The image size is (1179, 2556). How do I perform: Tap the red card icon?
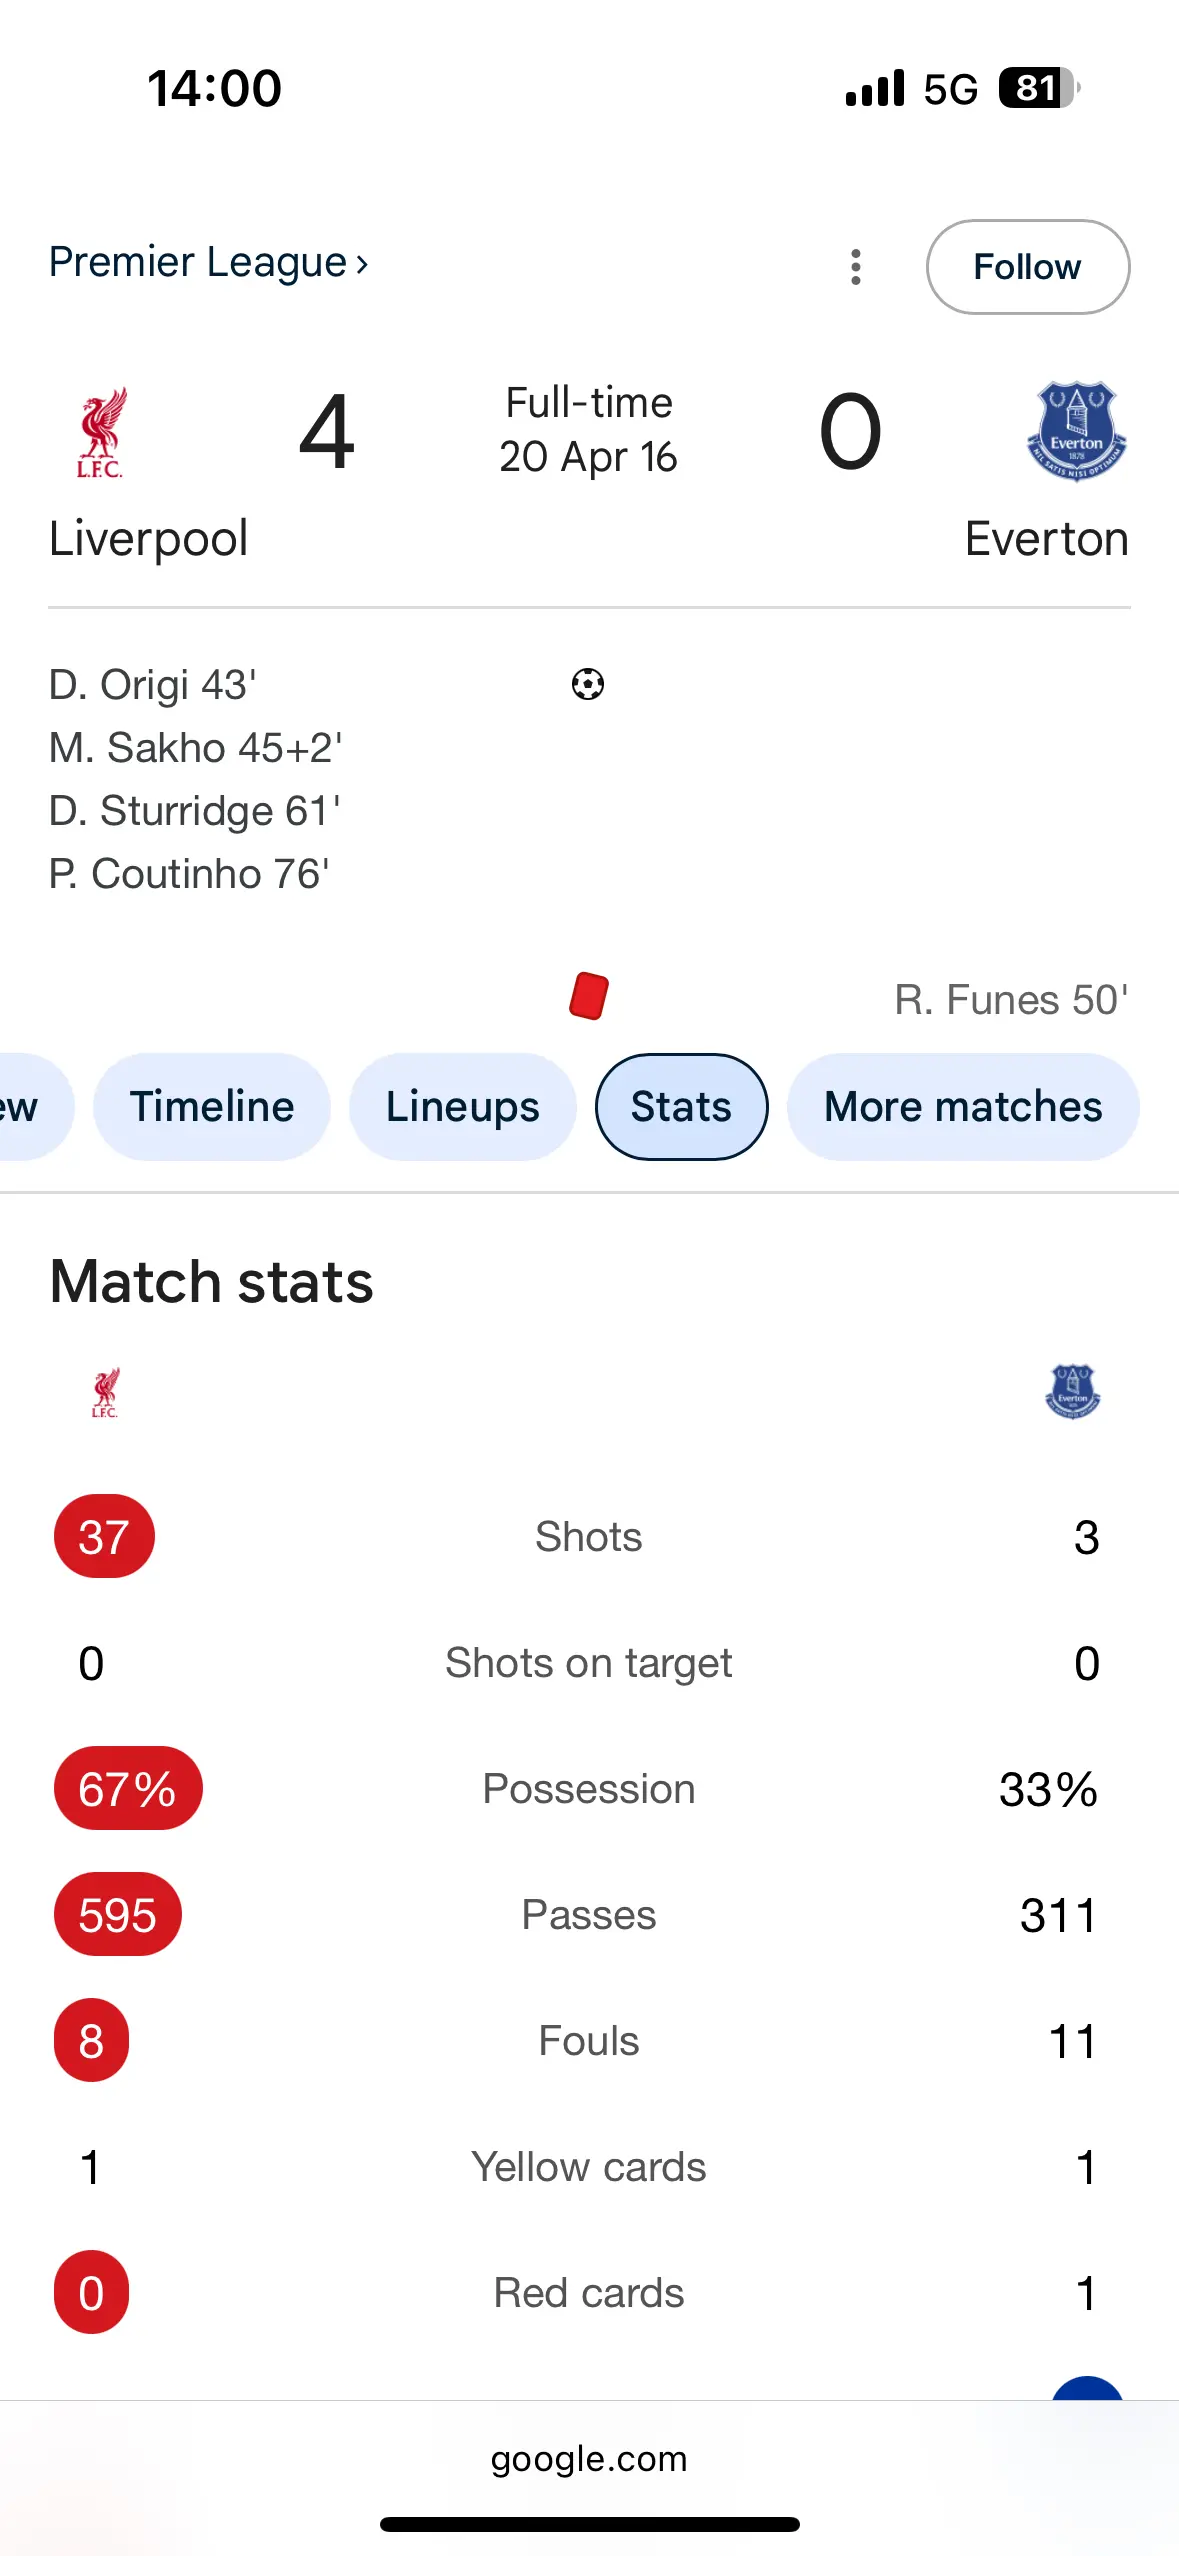tap(589, 997)
